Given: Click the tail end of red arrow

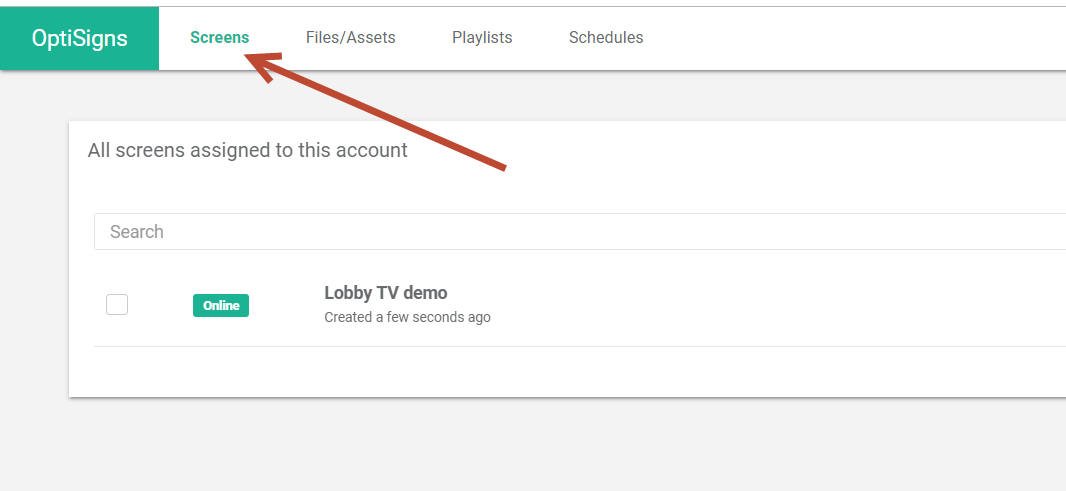Looking at the screenshot, I should tap(502, 166).
